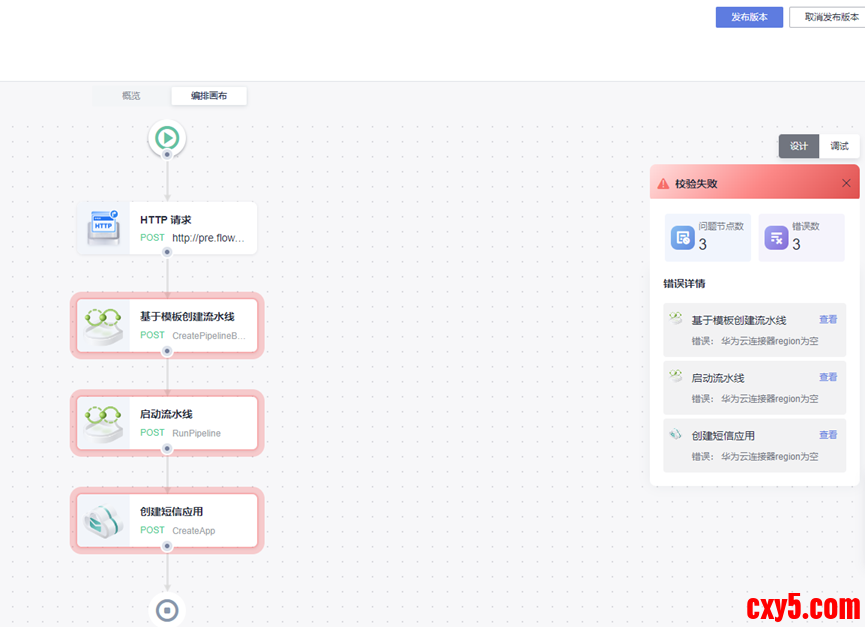View error for 基于模板创建流水线
The height and width of the screenshot is (627, 865).
tap(828, 320)
